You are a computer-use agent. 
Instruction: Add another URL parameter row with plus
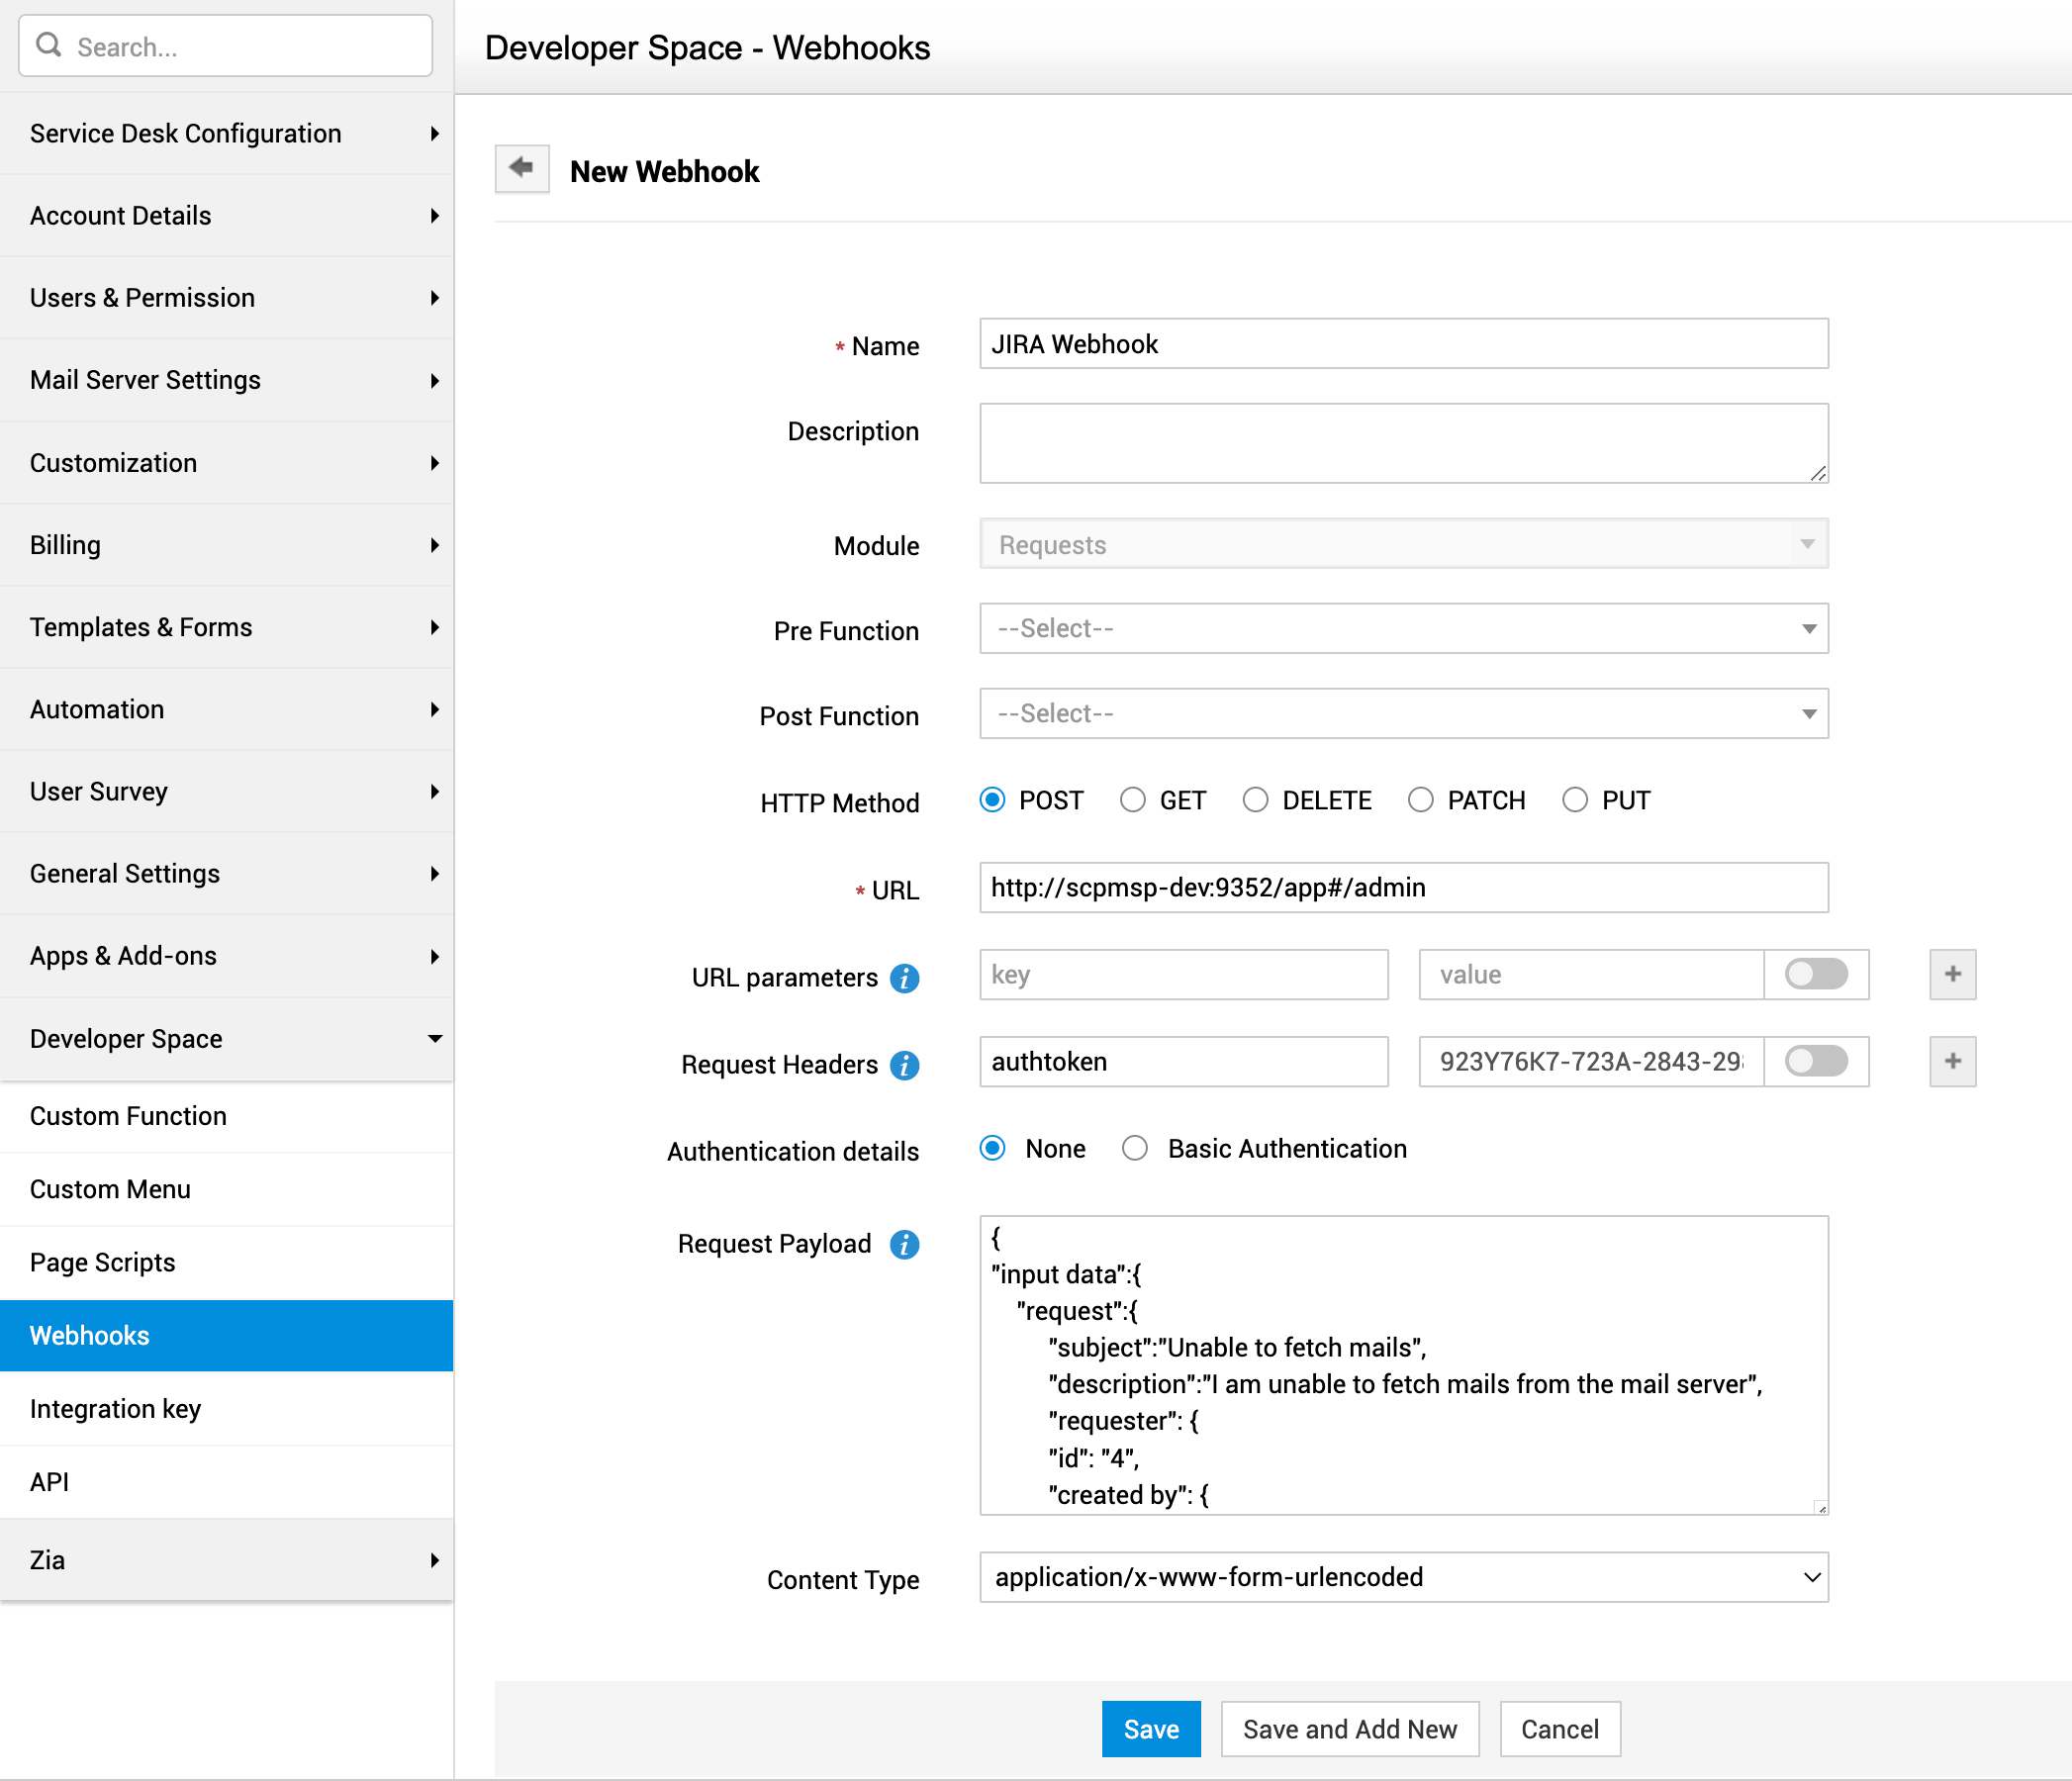(1952, 974)
